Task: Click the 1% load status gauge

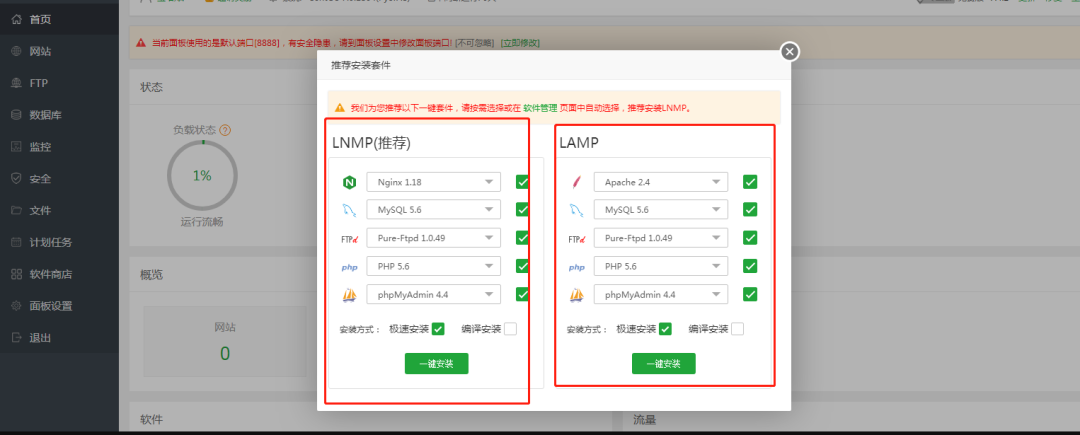Action: [202, 176]
